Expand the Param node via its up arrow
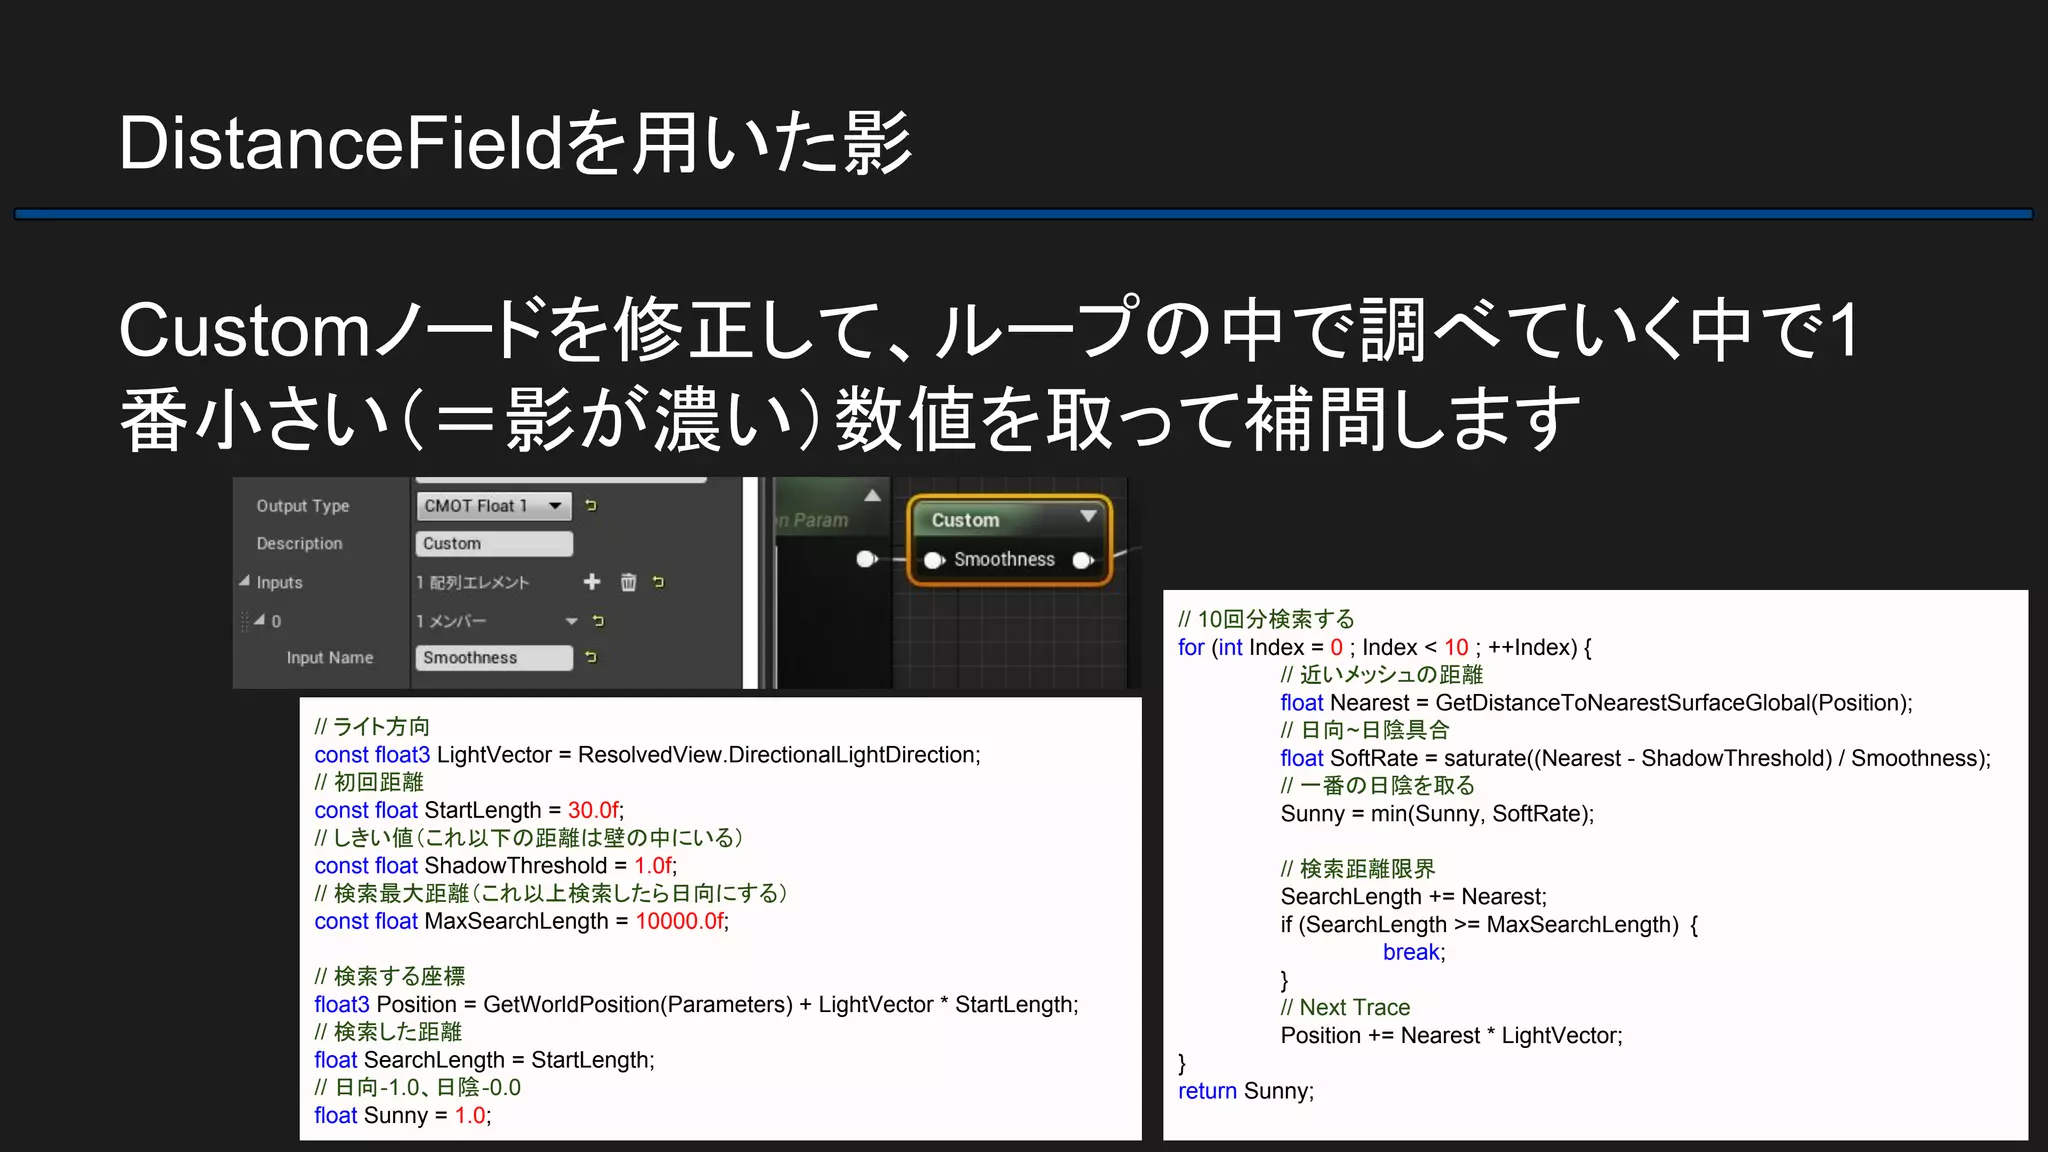2048x1152 pixels. pyautogui.click(x=872, y=495)
